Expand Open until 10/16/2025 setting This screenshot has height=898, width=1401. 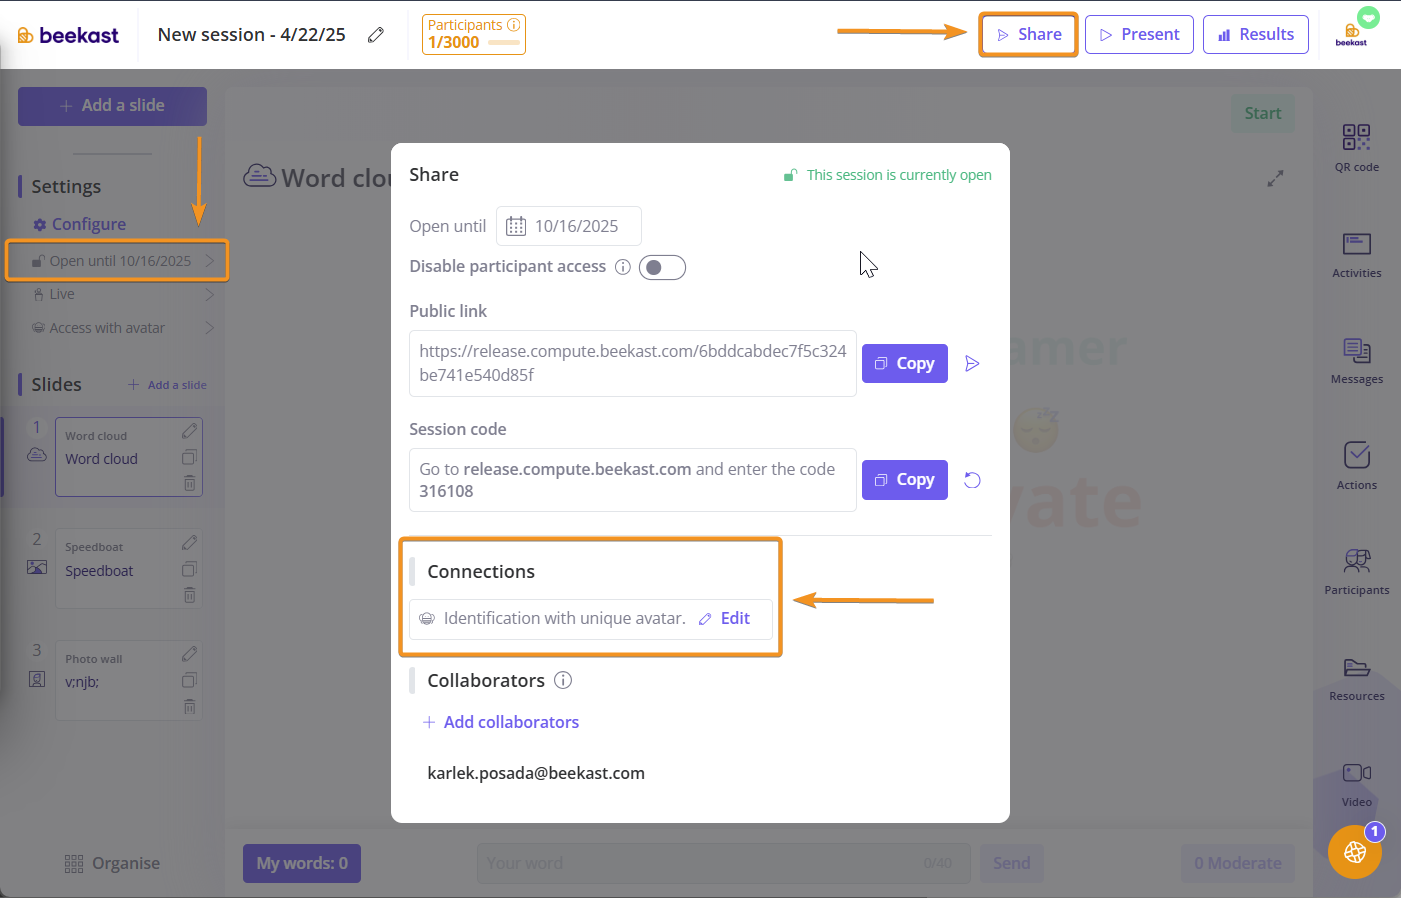coord(120,261)
